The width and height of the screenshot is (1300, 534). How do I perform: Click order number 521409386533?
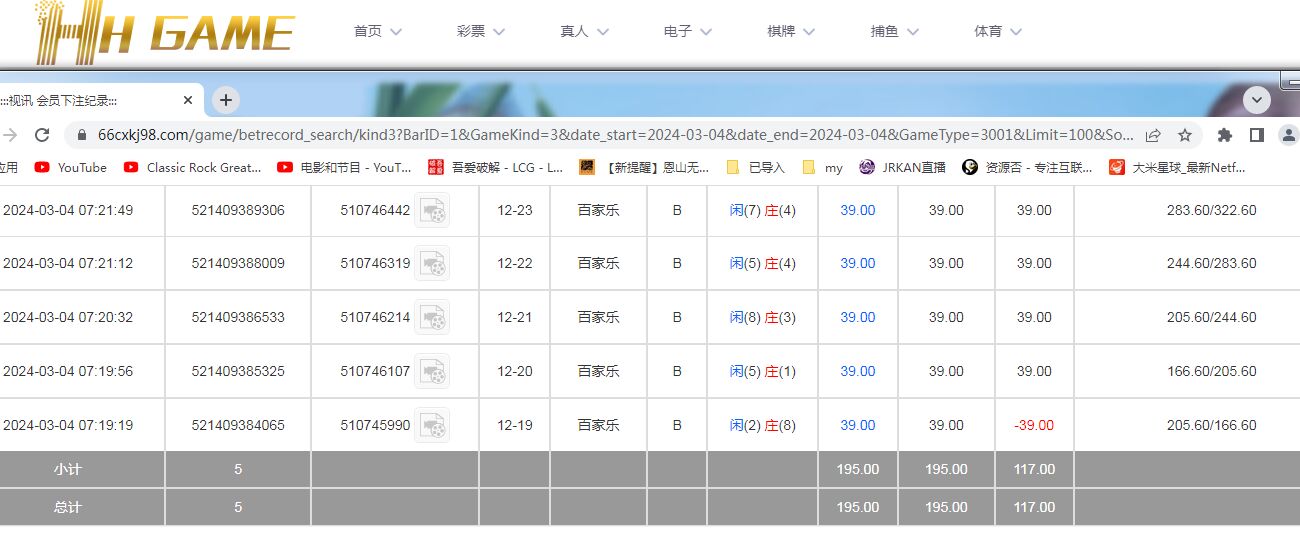238,318
